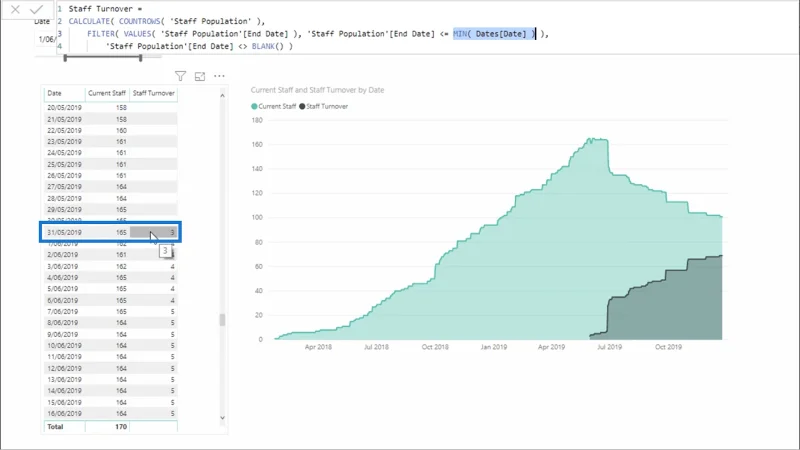Image resolution: width=800 pixels, height=450 pixels.
Task: Select the 27/05/2019 date cell
Action: coord(64,187)
